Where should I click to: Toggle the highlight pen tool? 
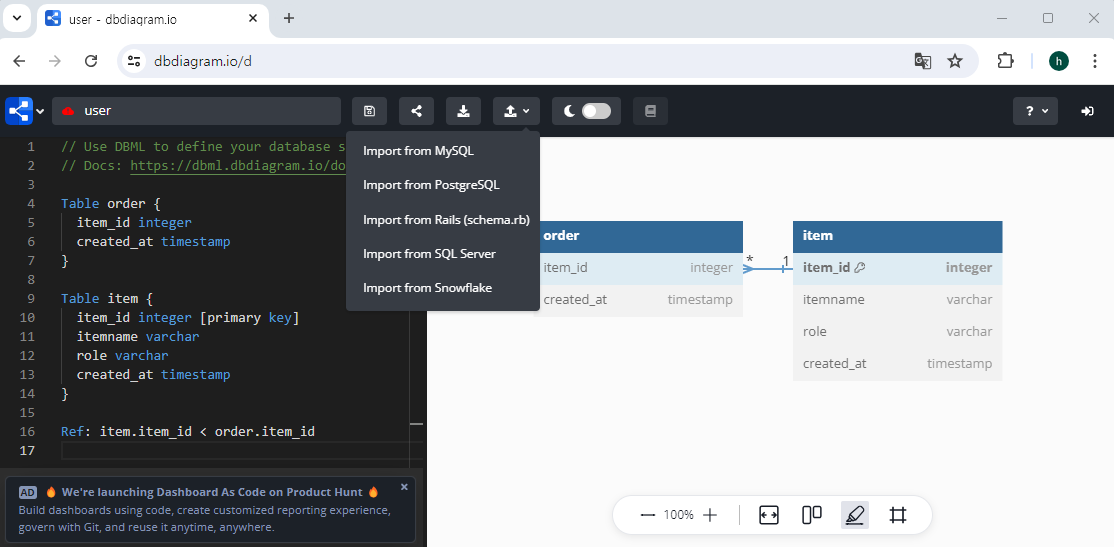point(855,515)
